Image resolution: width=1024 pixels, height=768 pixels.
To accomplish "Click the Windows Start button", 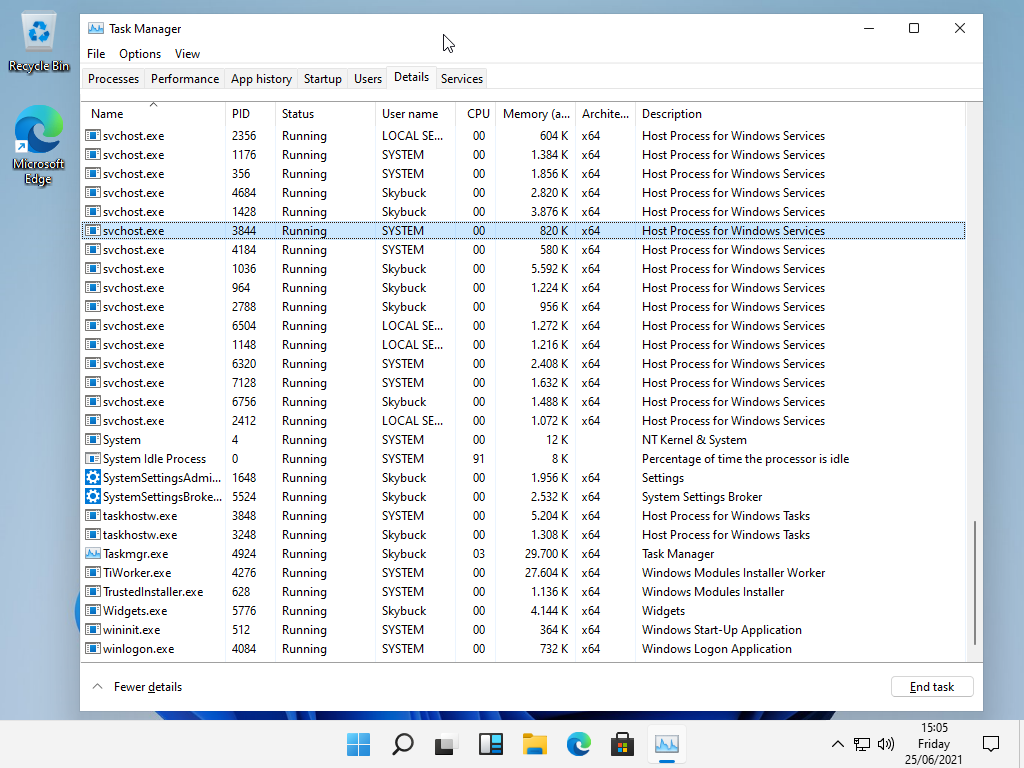I will click(358, 744).
